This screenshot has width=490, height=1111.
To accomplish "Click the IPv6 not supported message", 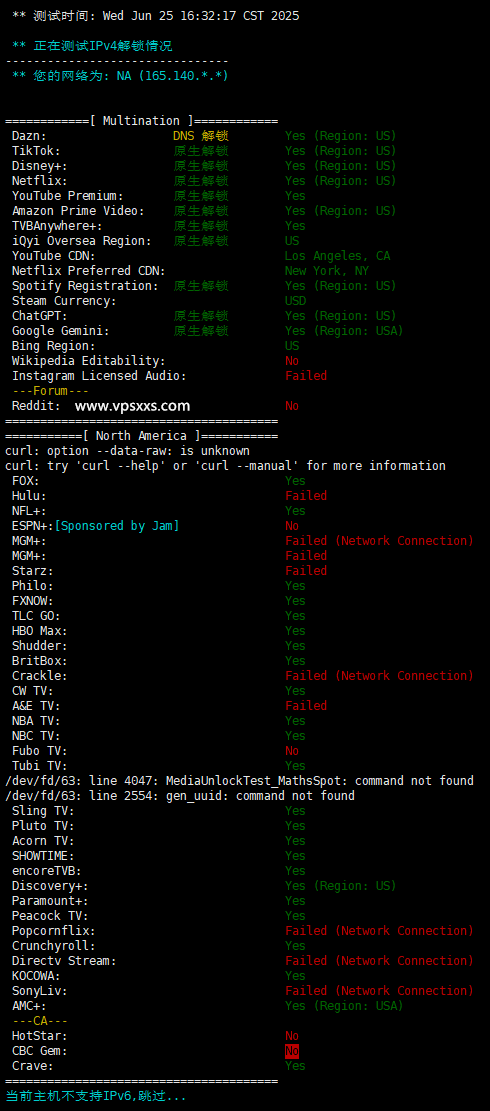I will click(x=96, y=1096).
